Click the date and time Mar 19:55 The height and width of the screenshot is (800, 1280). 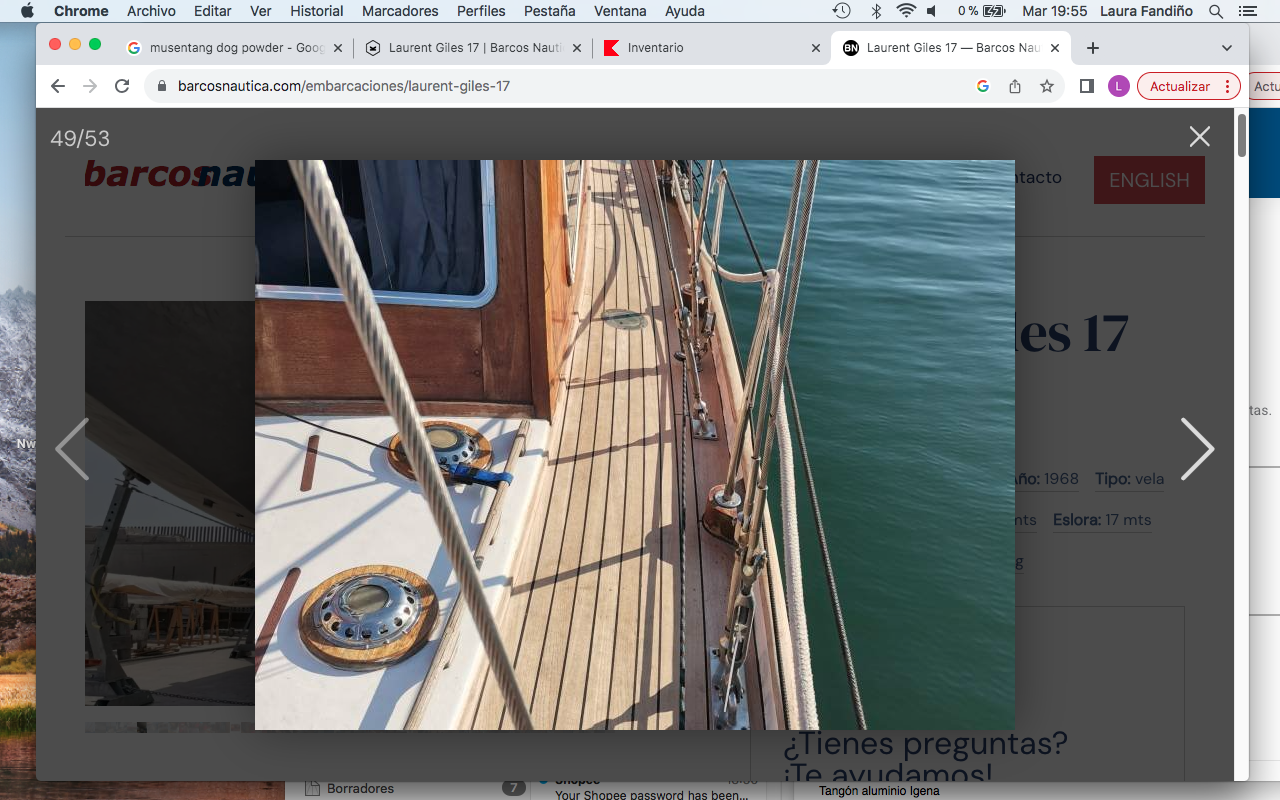coord(1054,11)
